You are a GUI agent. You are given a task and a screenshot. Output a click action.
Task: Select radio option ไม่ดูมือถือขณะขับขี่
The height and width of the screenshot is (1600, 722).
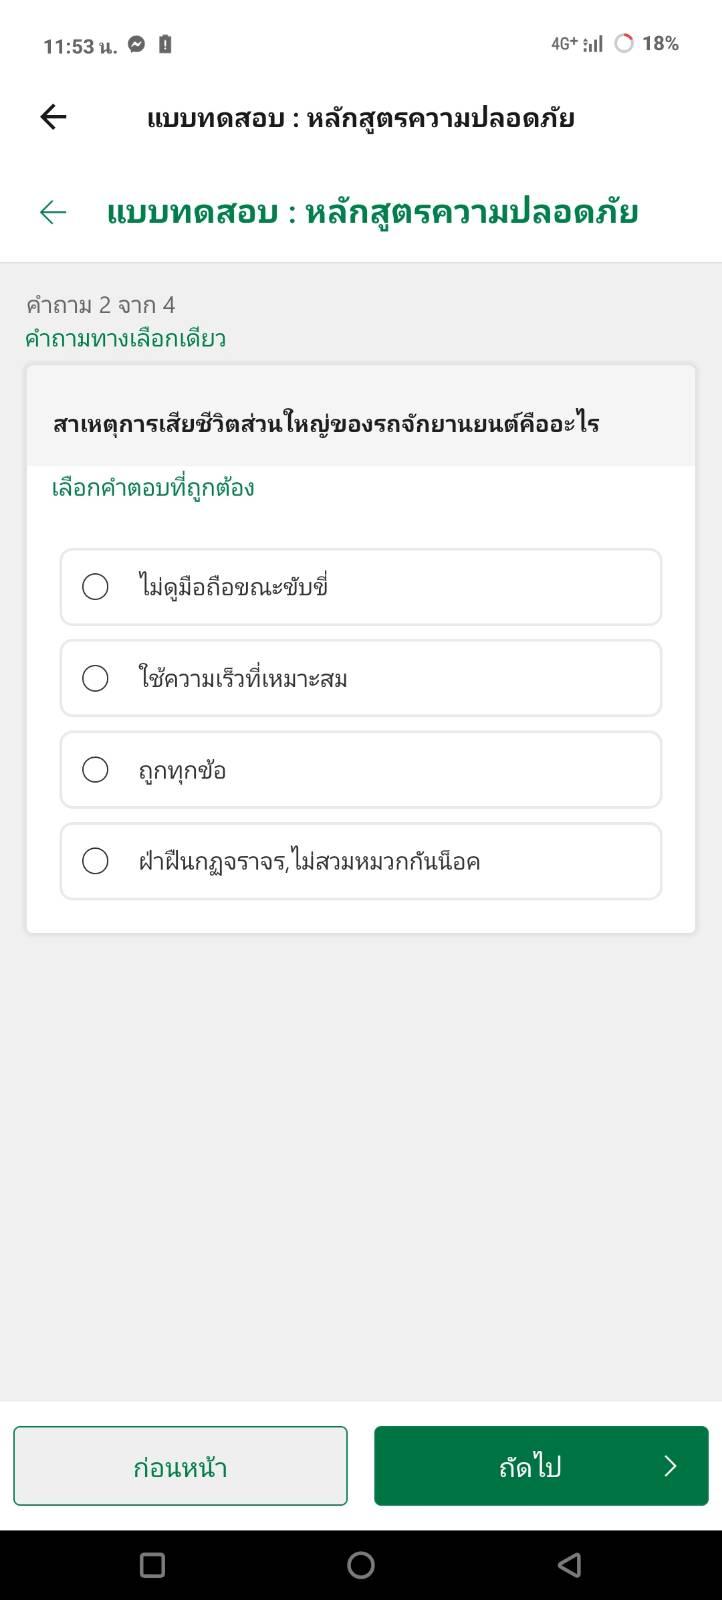click(361, 587)
